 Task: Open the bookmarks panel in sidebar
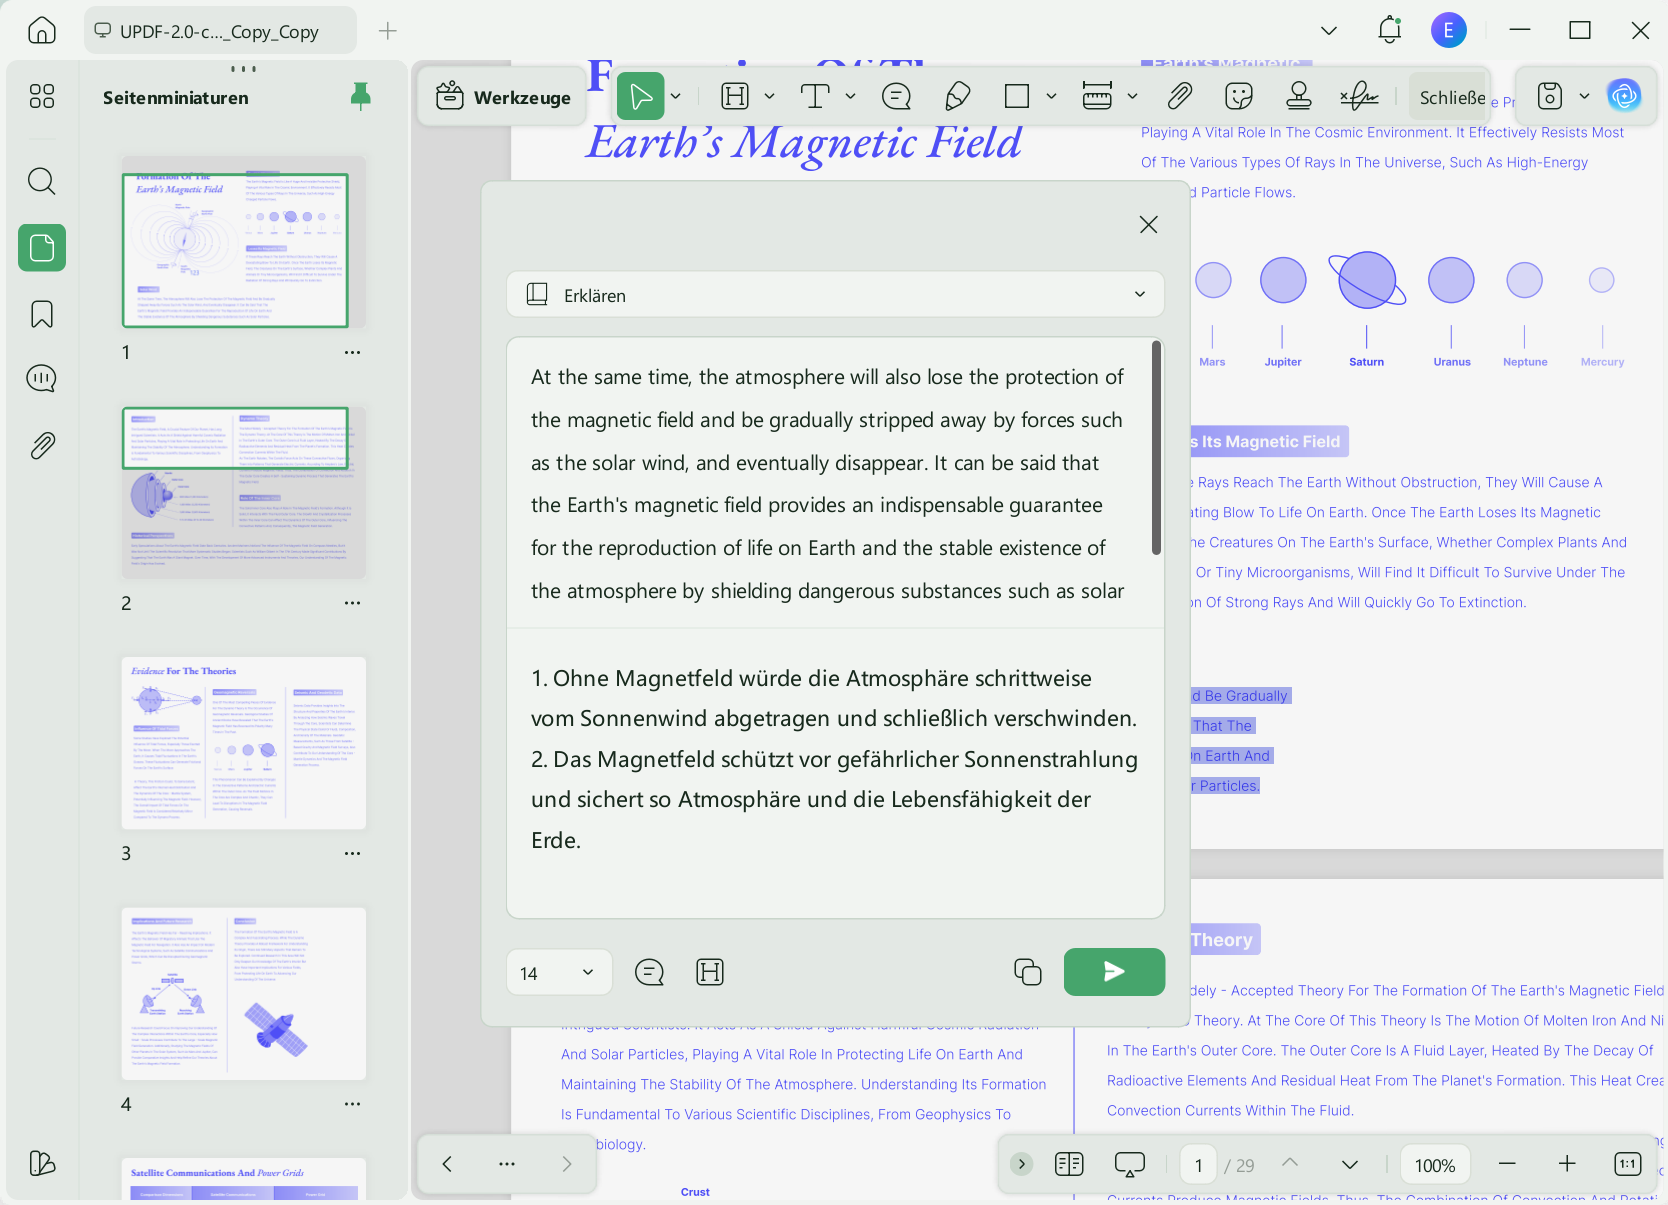pyautogui.click(x=42, y=314)
